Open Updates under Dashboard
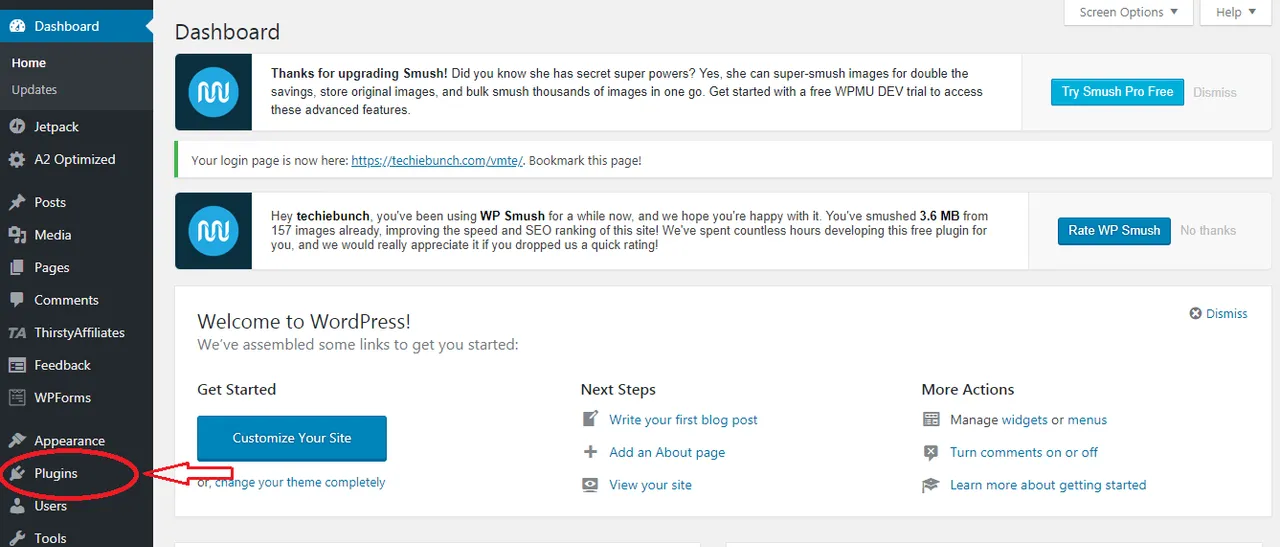This screenshot has width=1280, height=547. pyautogui.click(x=34, y=90)
